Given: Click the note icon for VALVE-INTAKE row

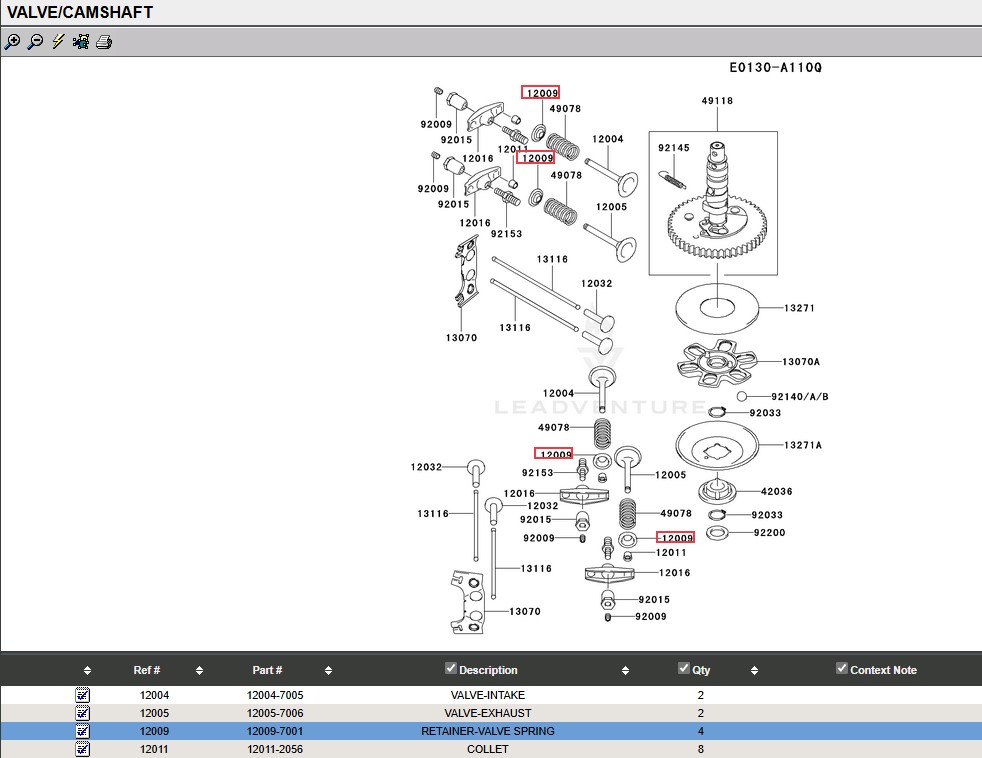Looking at the screenshot, I should click(x=82, y=695).
